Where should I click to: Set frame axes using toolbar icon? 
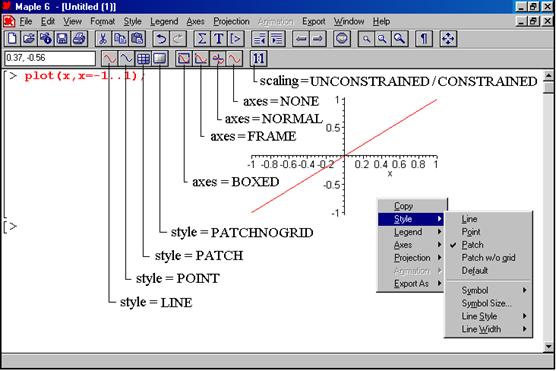(201, 59)
